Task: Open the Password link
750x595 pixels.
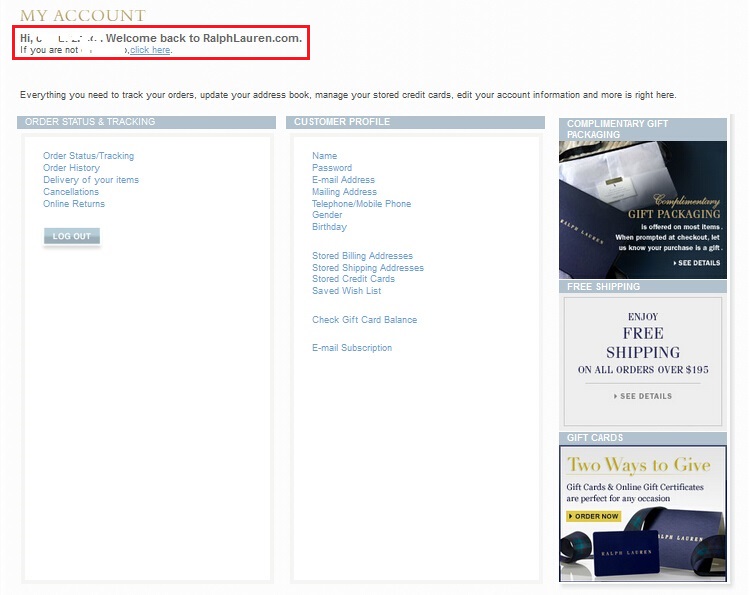Action: point(331,168)
